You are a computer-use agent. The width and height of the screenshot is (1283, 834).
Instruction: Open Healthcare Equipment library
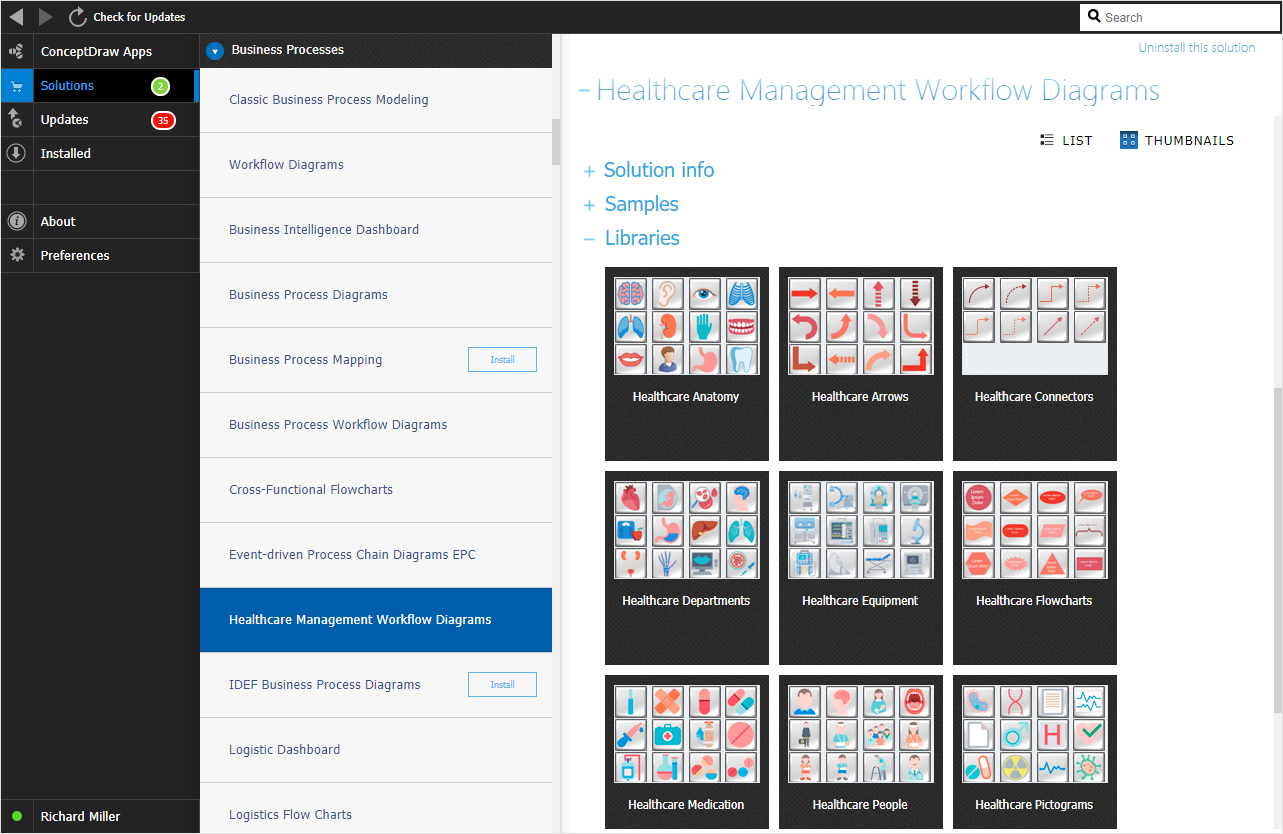click(860, 568)
